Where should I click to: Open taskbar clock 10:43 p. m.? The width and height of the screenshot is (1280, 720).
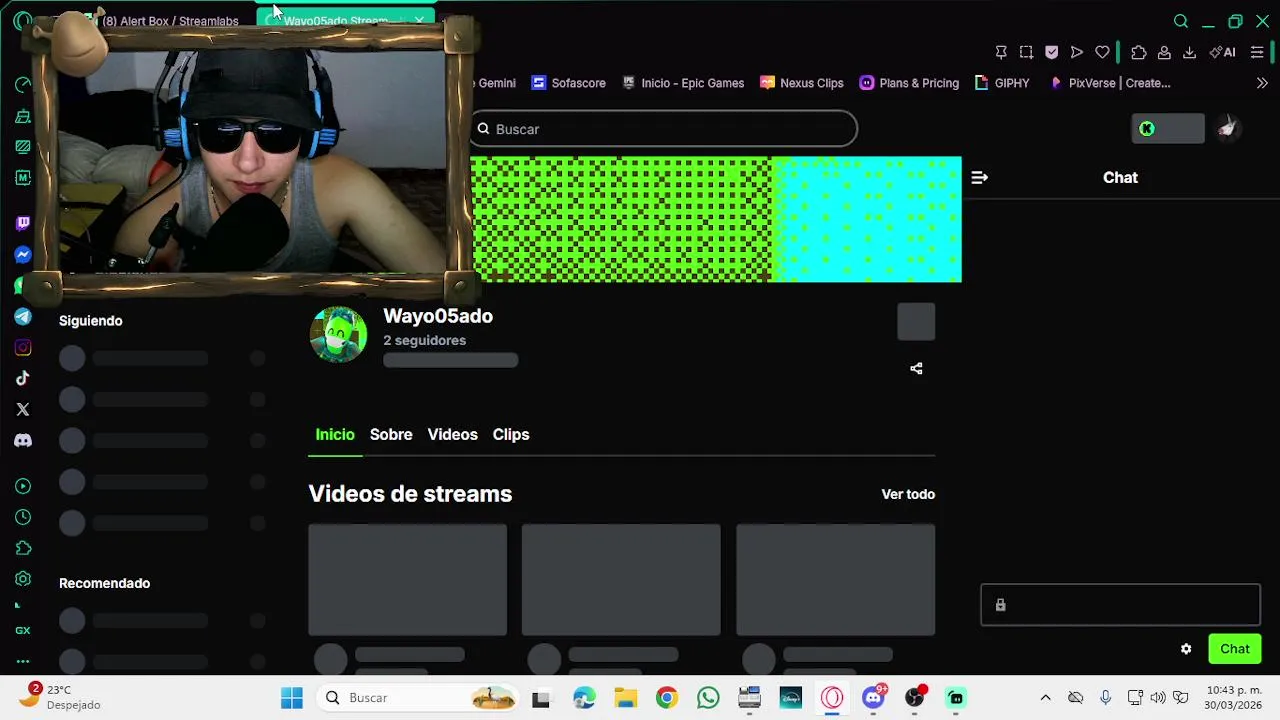click(x=1234, y=697)
